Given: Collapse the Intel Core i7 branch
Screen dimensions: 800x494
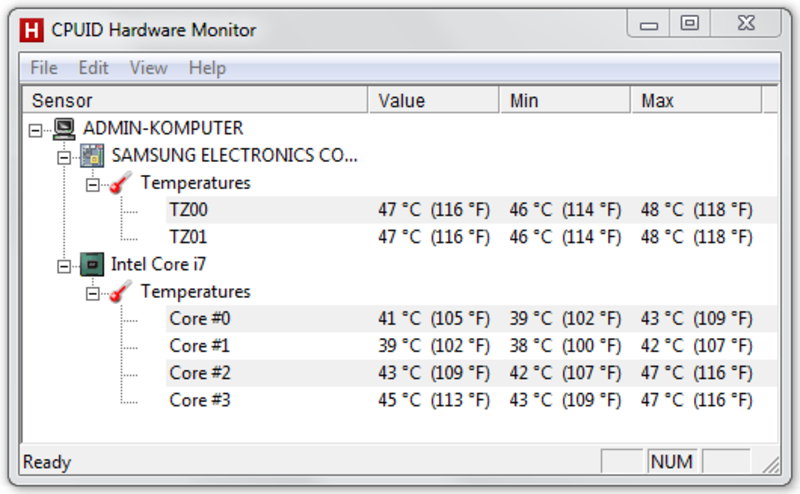Looking at the screenshot, I should coord(64,266).
